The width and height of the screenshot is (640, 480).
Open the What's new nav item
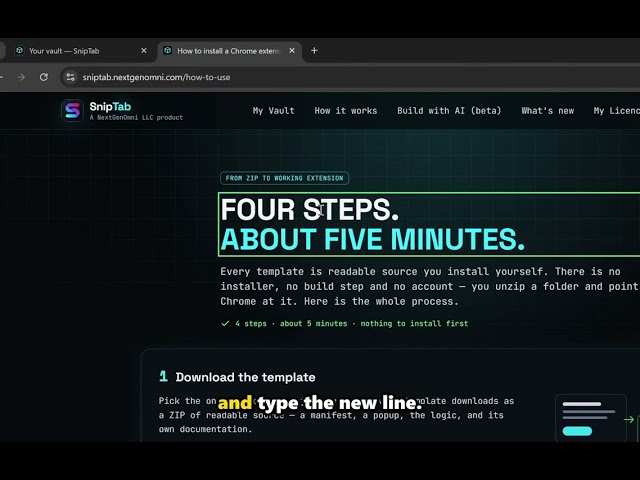(x=547, y=111)
